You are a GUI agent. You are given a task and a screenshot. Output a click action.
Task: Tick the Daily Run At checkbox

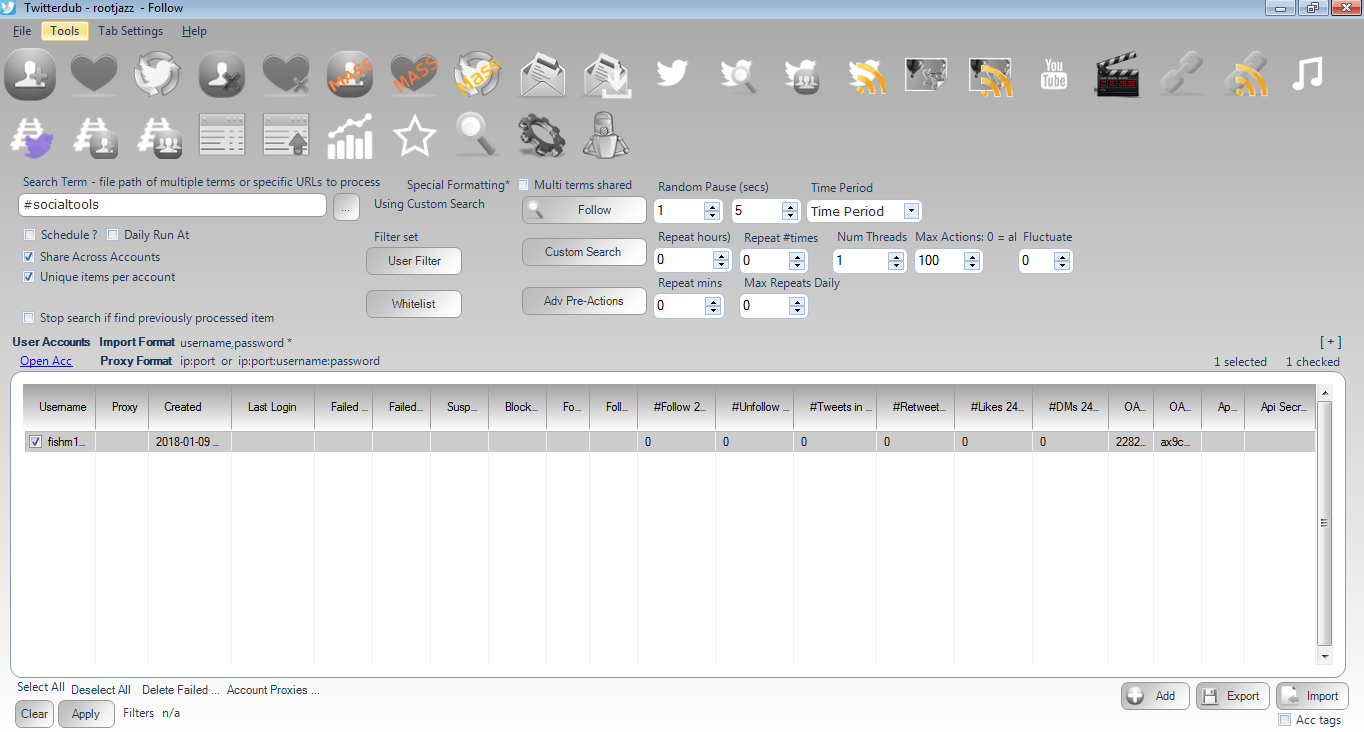(x=113, y=235)
